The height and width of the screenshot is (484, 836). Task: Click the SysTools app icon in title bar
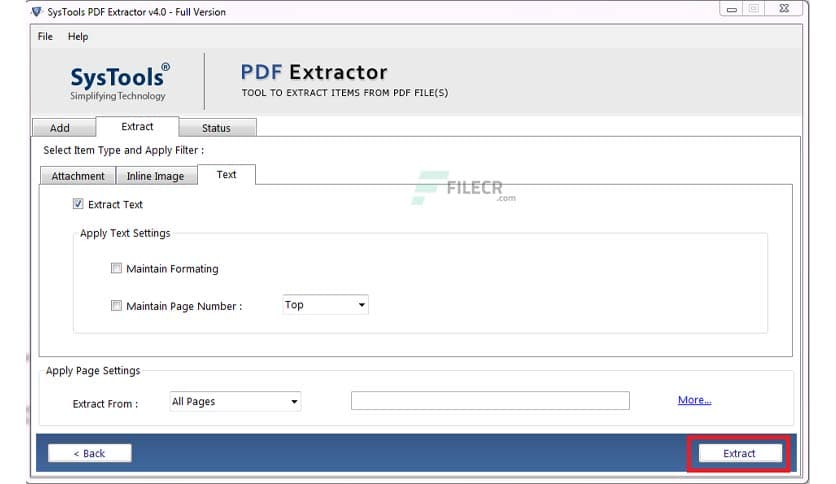(x=36, y=11)
